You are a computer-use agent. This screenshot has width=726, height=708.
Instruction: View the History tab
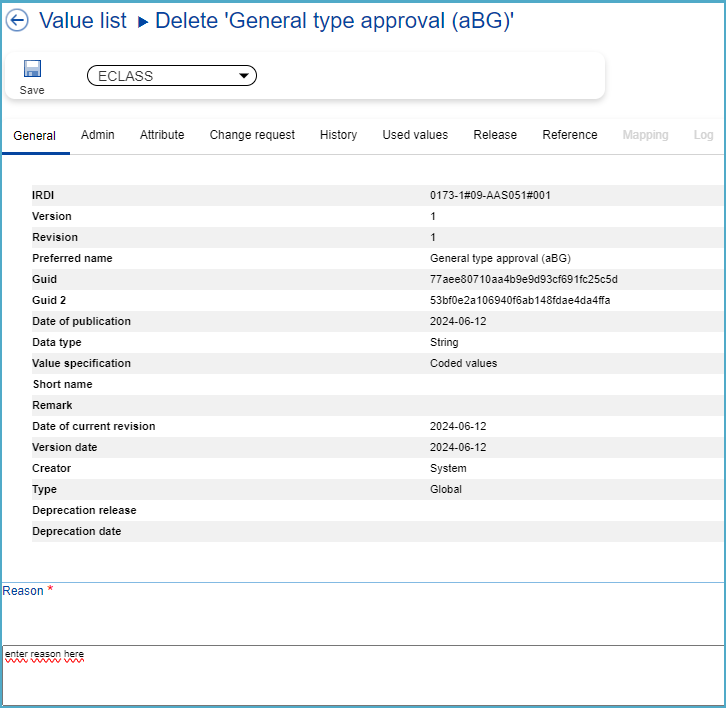(338, 135)
